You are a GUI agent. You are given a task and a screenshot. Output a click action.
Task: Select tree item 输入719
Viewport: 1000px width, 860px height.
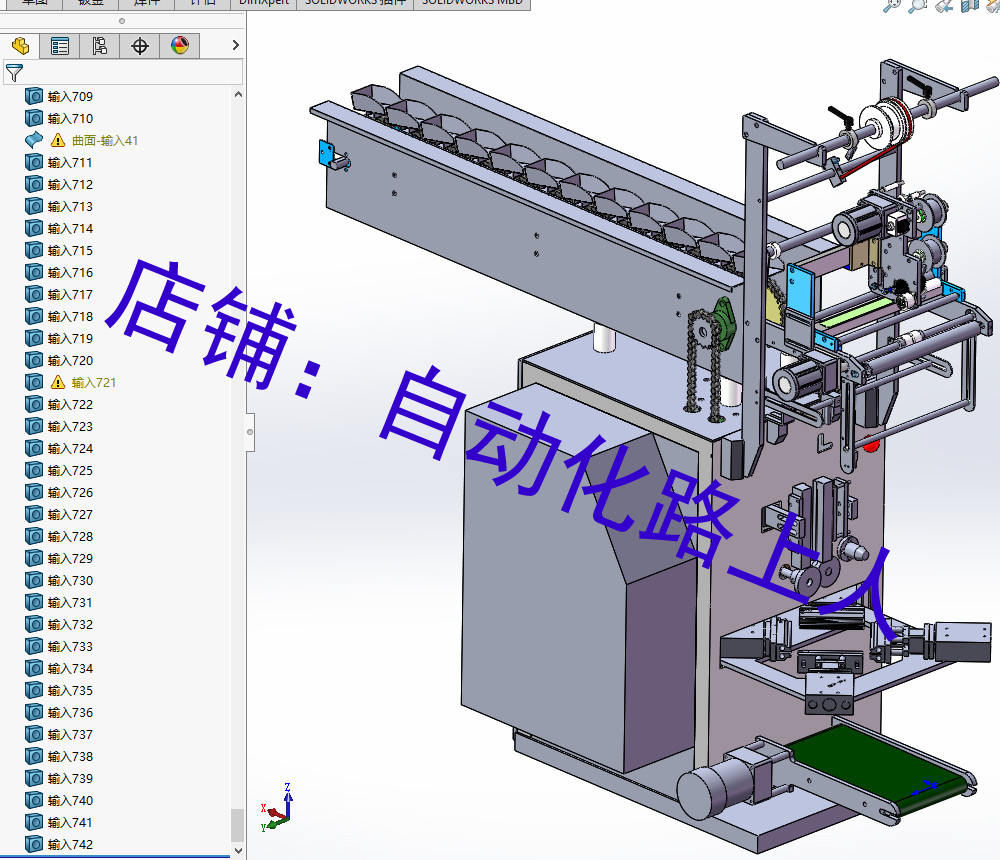[70, 339]
